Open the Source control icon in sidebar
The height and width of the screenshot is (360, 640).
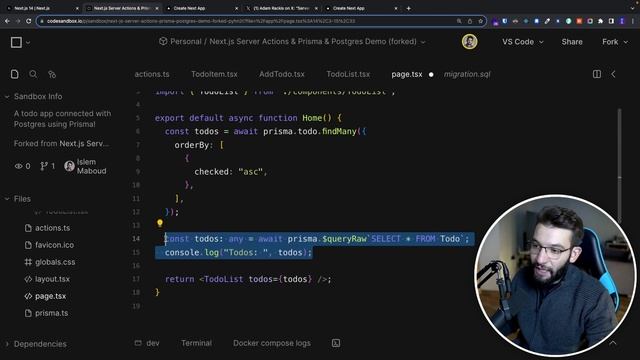click(52, 74)
